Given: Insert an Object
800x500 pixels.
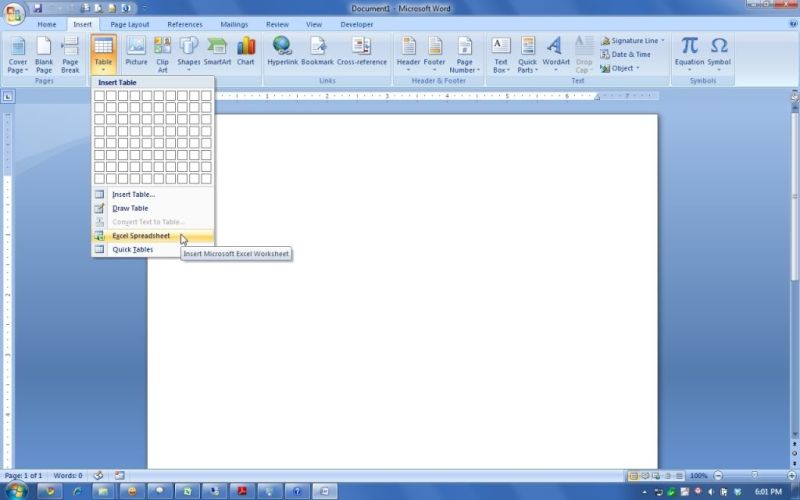Looking at the screenshot, I should coord(619,68).
